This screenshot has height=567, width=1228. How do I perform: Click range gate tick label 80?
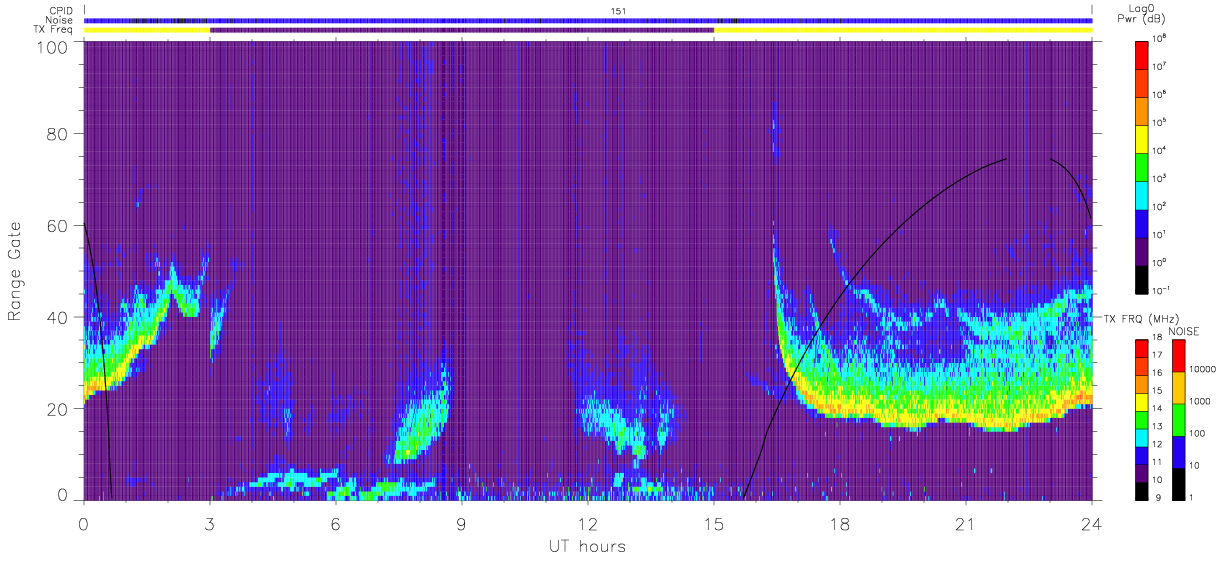coord(57,133)
